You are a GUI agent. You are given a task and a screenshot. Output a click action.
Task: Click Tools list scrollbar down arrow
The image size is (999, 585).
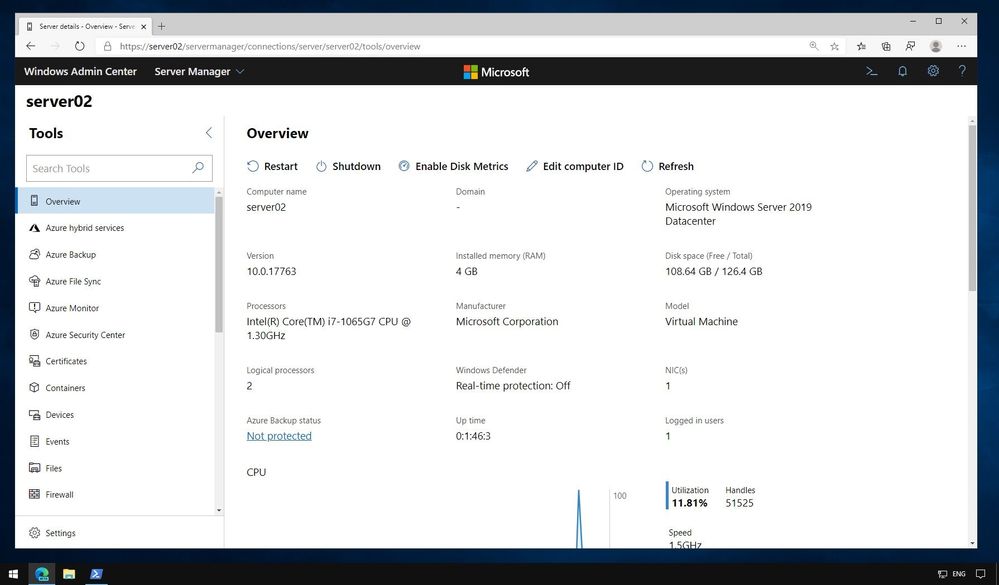pyautogui.click(x=219, y=510)
